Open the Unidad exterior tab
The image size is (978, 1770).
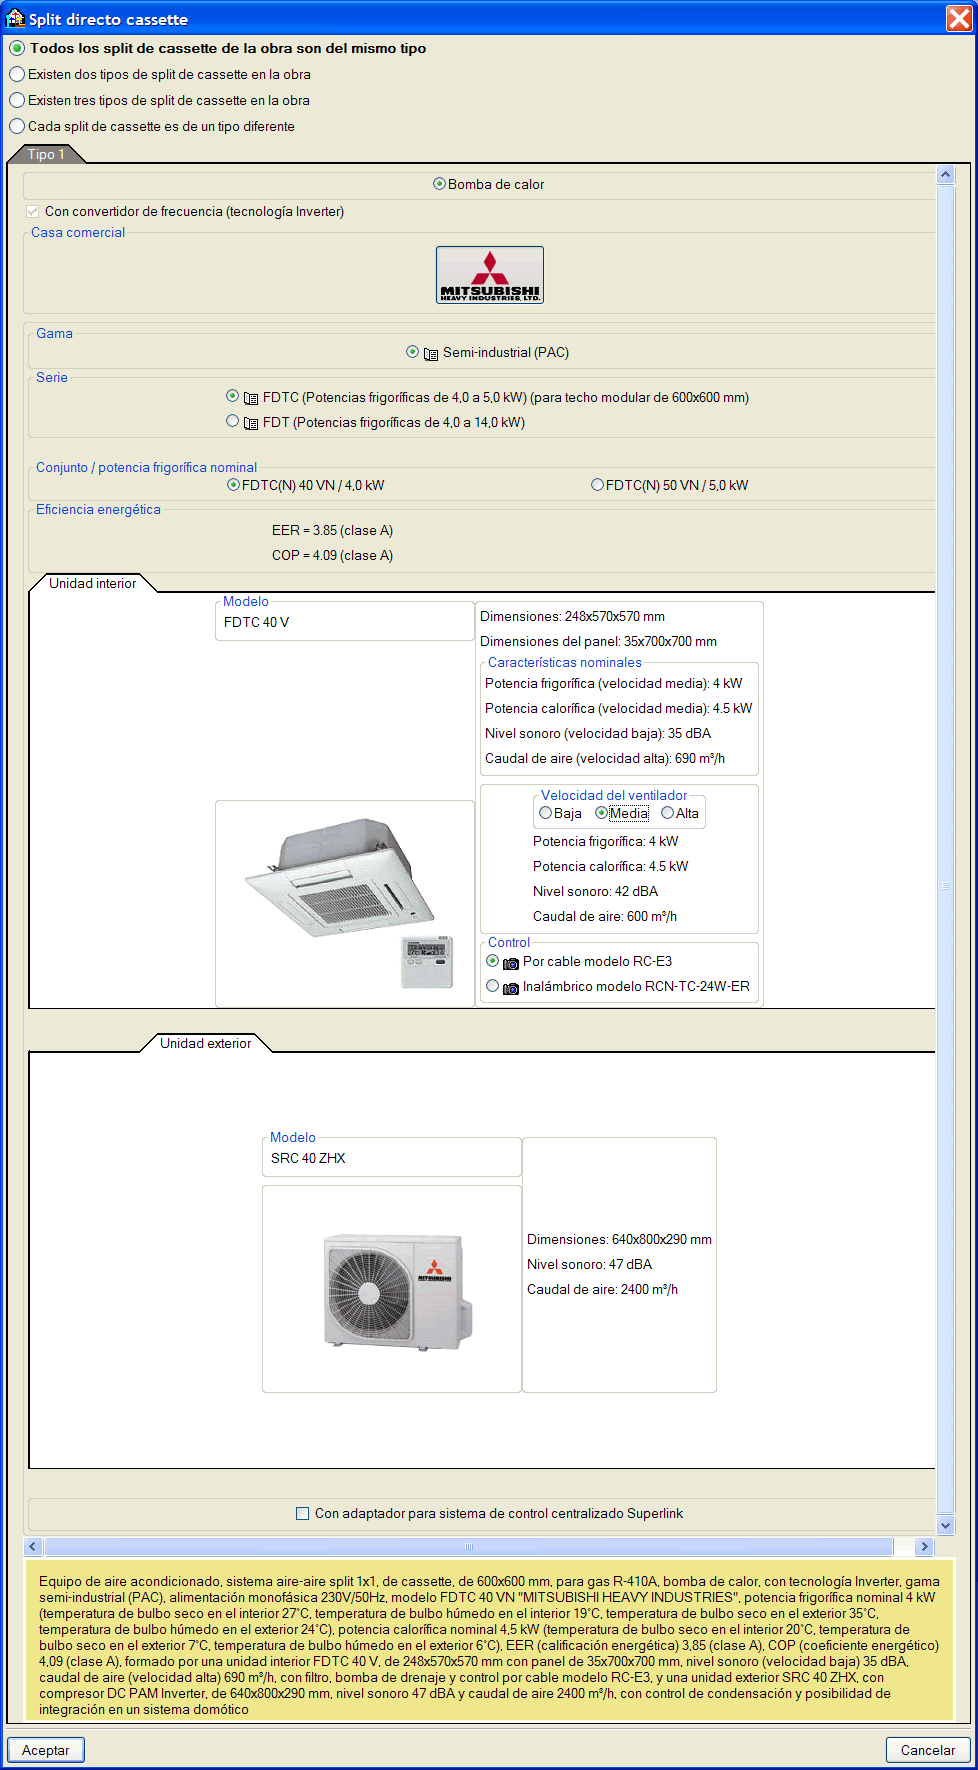206,1043
